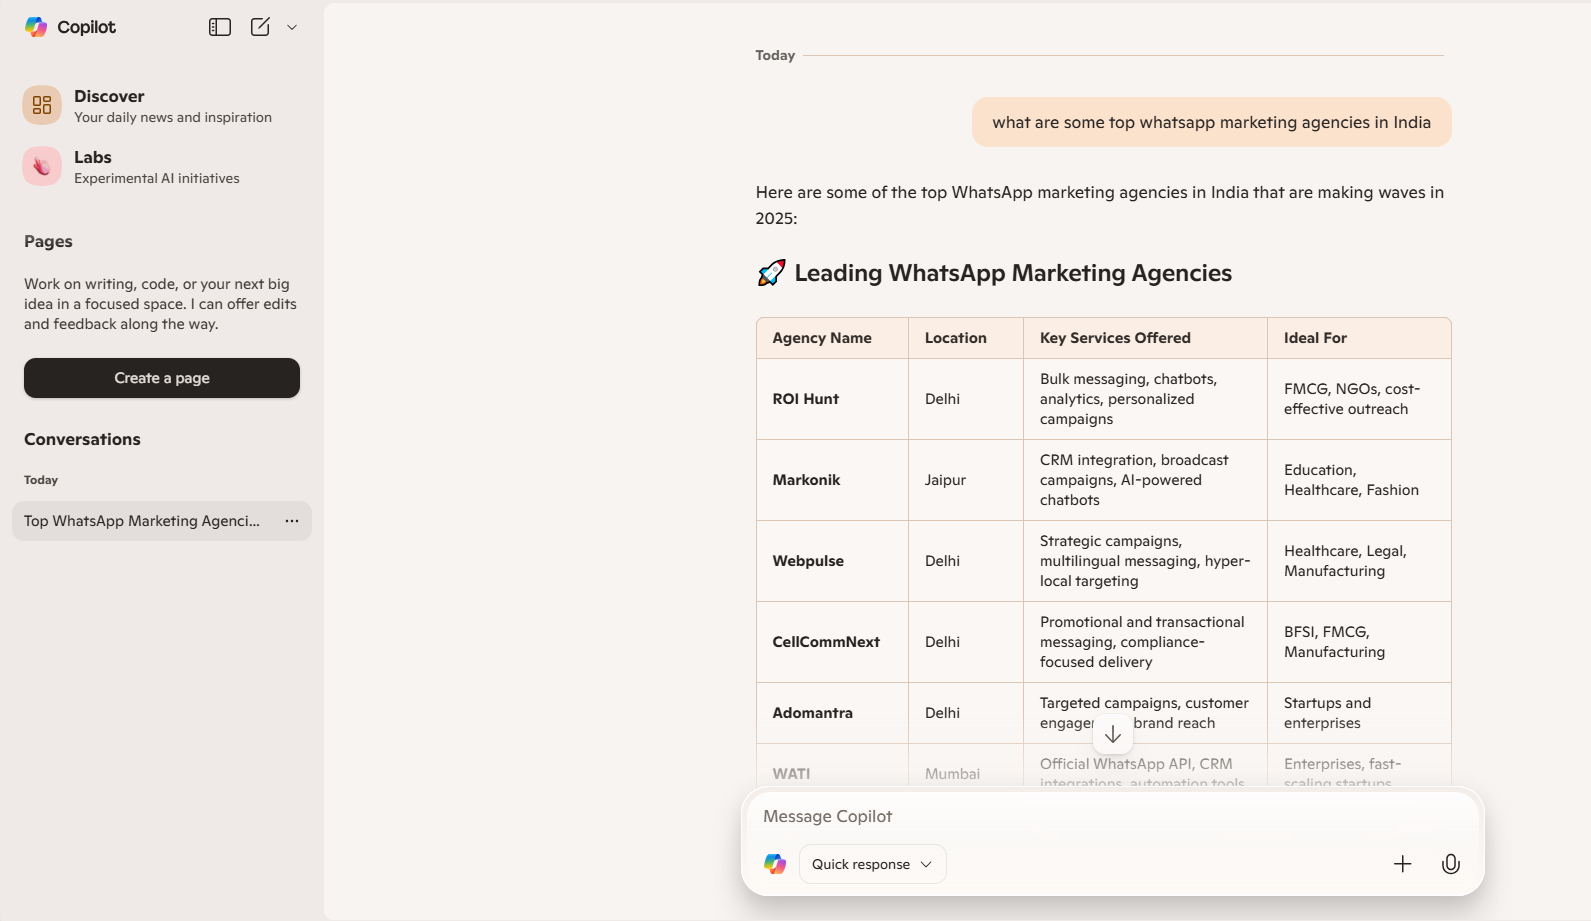This screenshot has height=921, width=1591.
Task: Click the microphone voice input icon
Action: pyautogui.click(x=1451, y=864)
